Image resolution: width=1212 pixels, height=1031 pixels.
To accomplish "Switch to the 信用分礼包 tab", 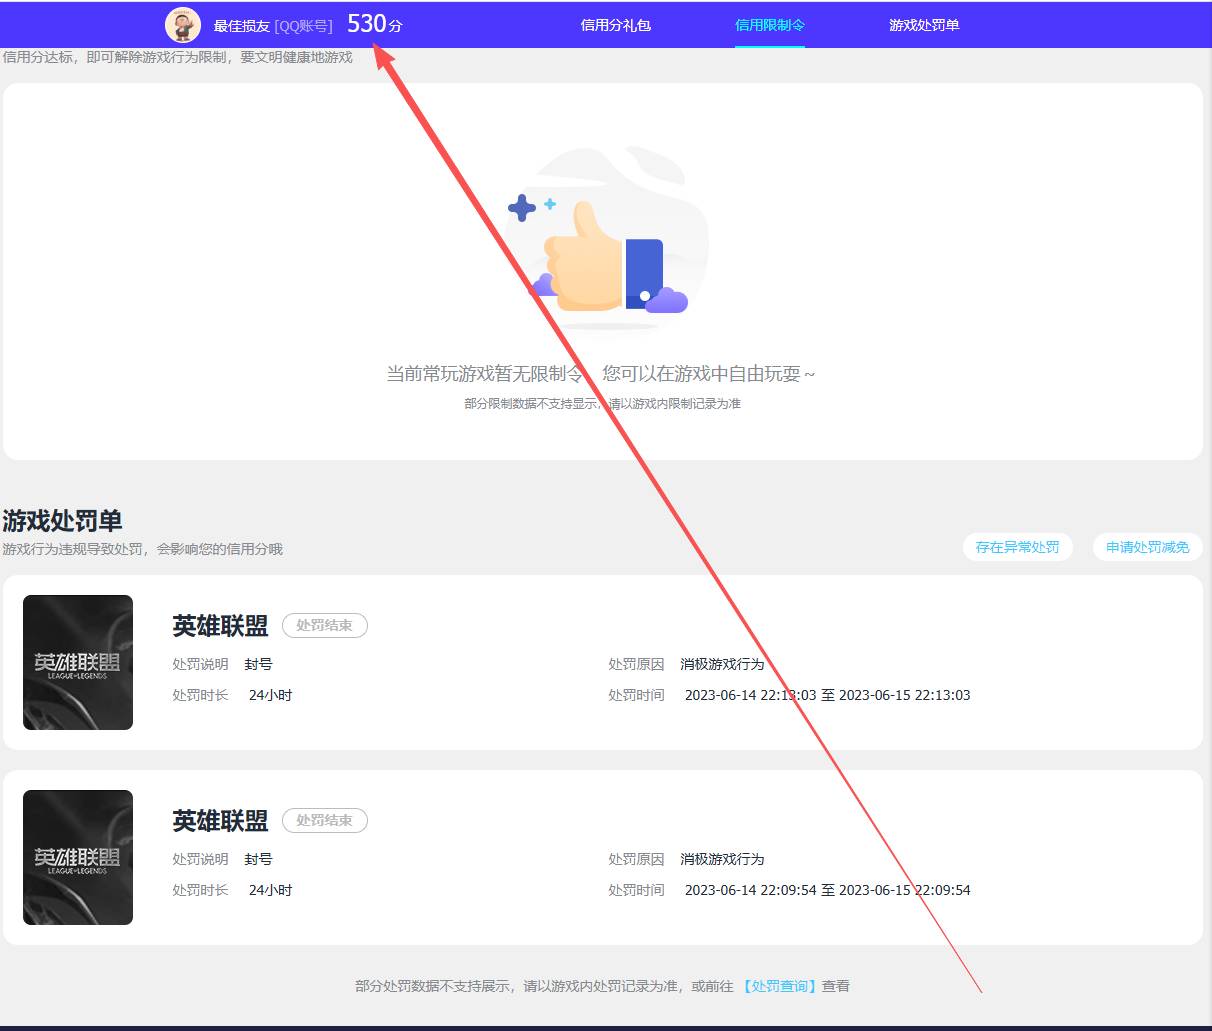I will (x=614, y=25).
